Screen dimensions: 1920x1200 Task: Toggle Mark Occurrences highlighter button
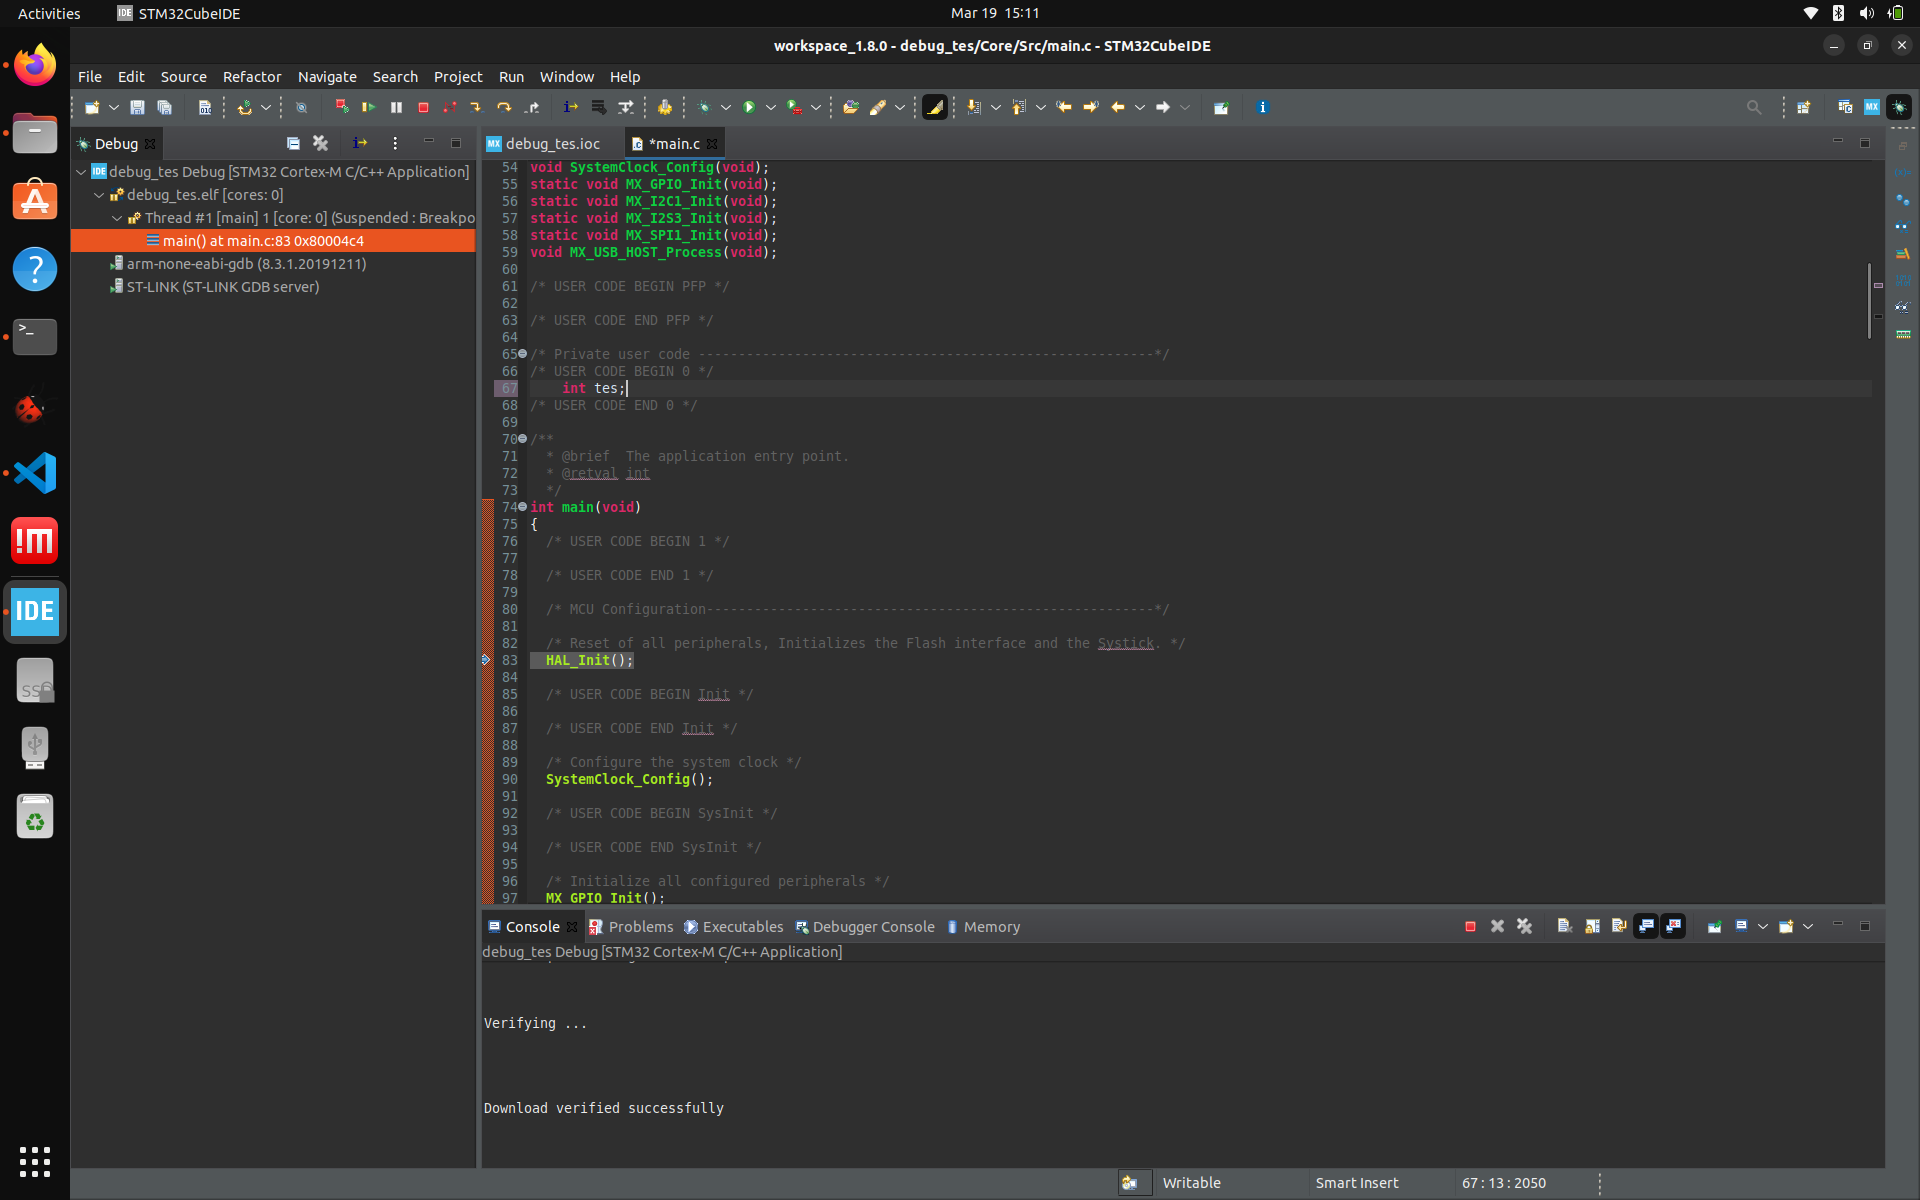(x=935, y=108)
